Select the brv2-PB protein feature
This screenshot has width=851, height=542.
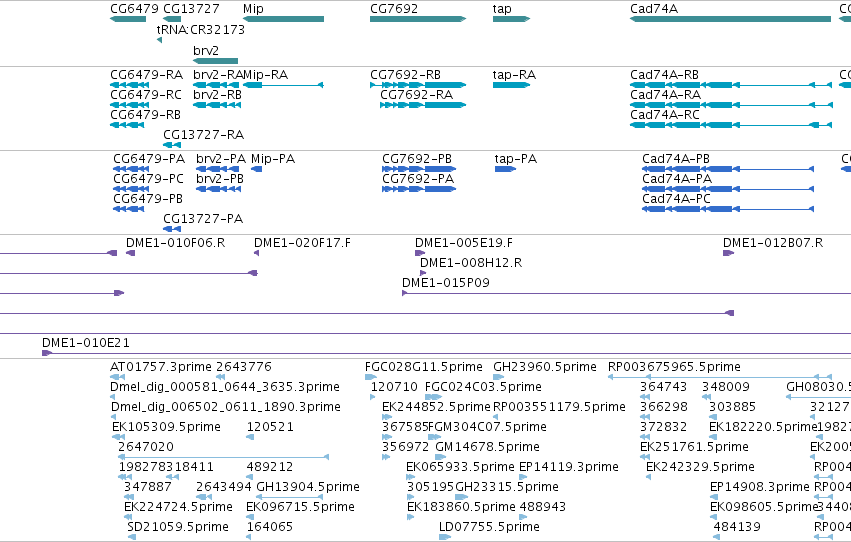(219, 189)
